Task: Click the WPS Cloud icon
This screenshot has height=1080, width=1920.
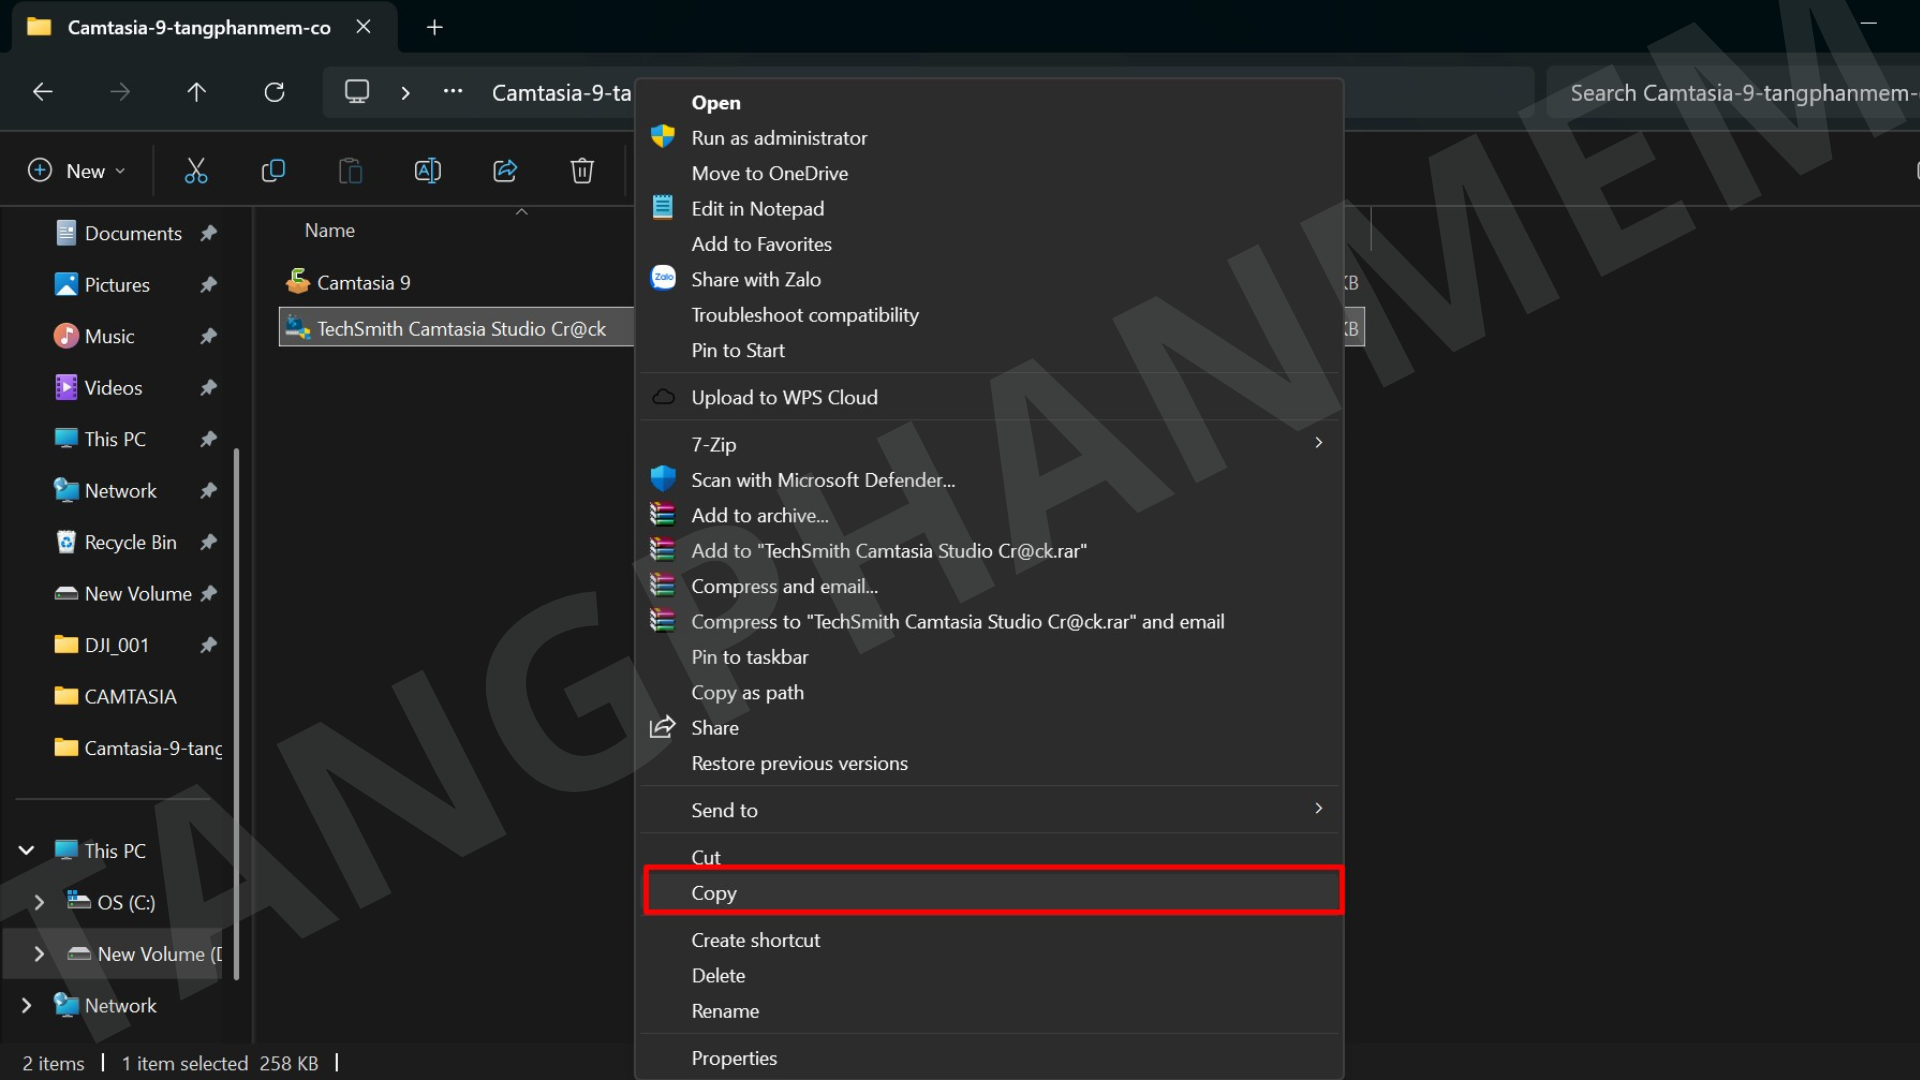Action: click(663, 397)
